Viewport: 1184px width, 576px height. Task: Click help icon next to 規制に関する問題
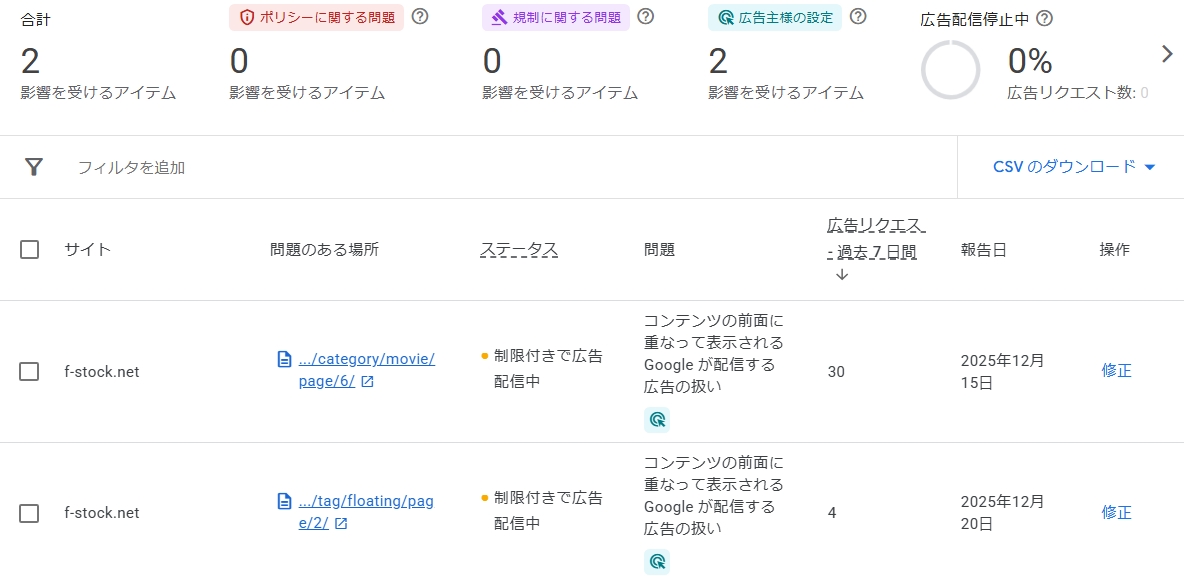(646, 17)
